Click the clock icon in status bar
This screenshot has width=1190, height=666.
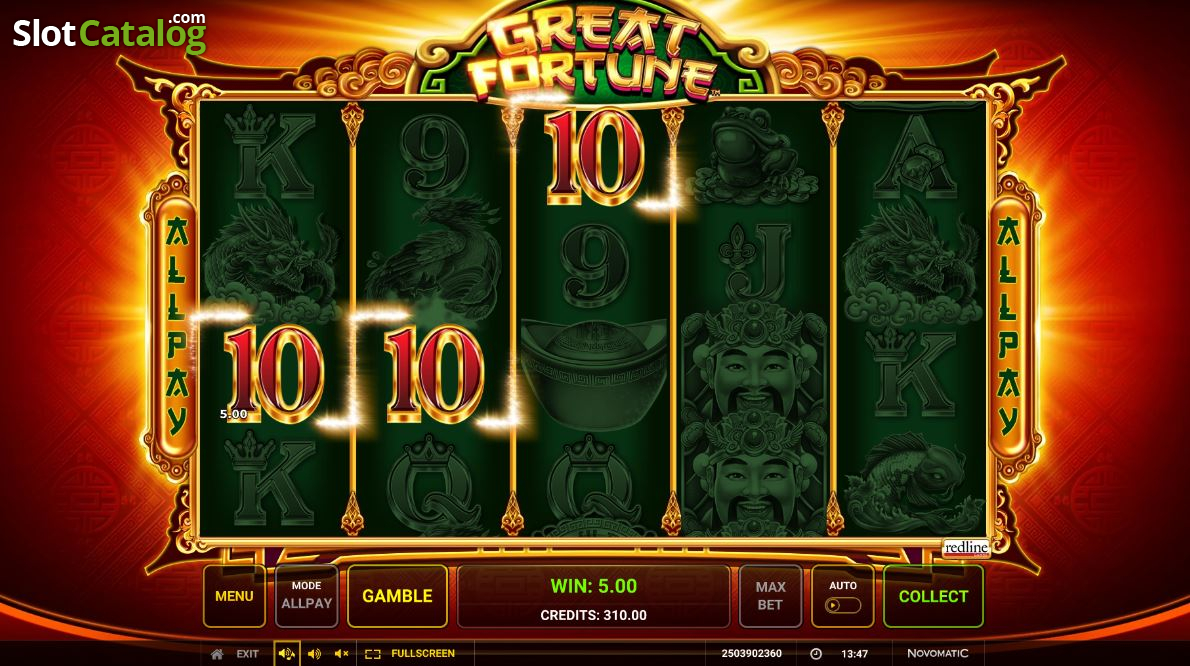point(816,653)
